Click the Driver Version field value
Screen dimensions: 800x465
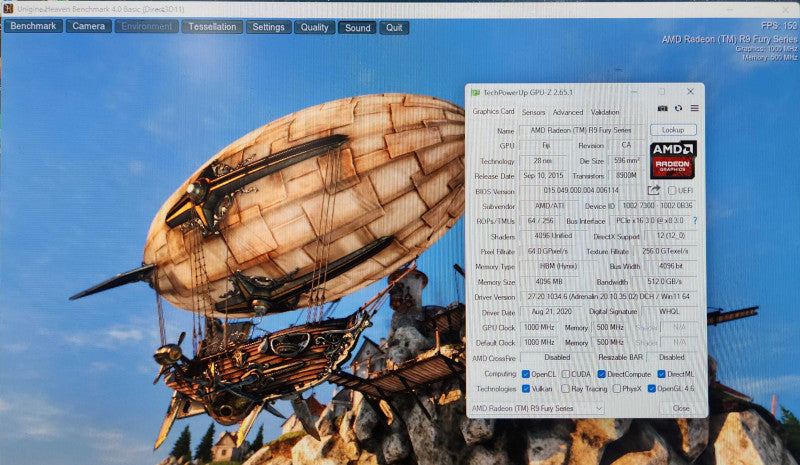608,297
